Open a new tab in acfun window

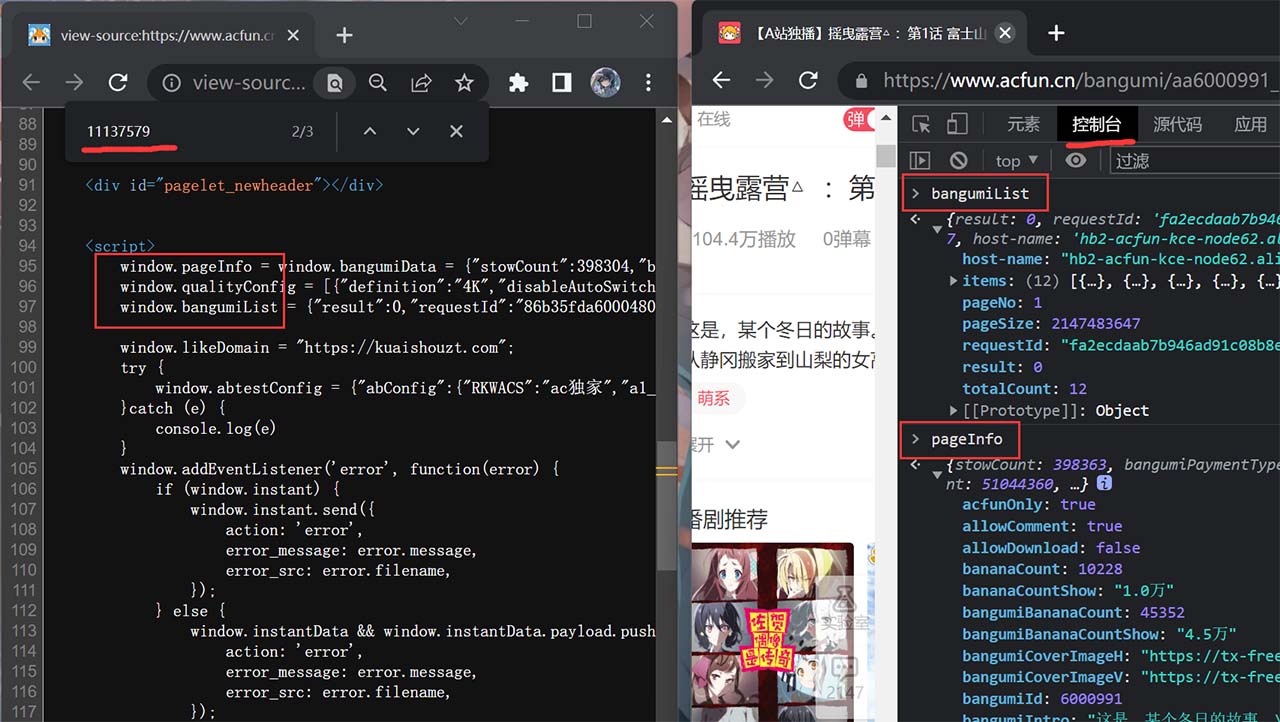pos(1056,33)
